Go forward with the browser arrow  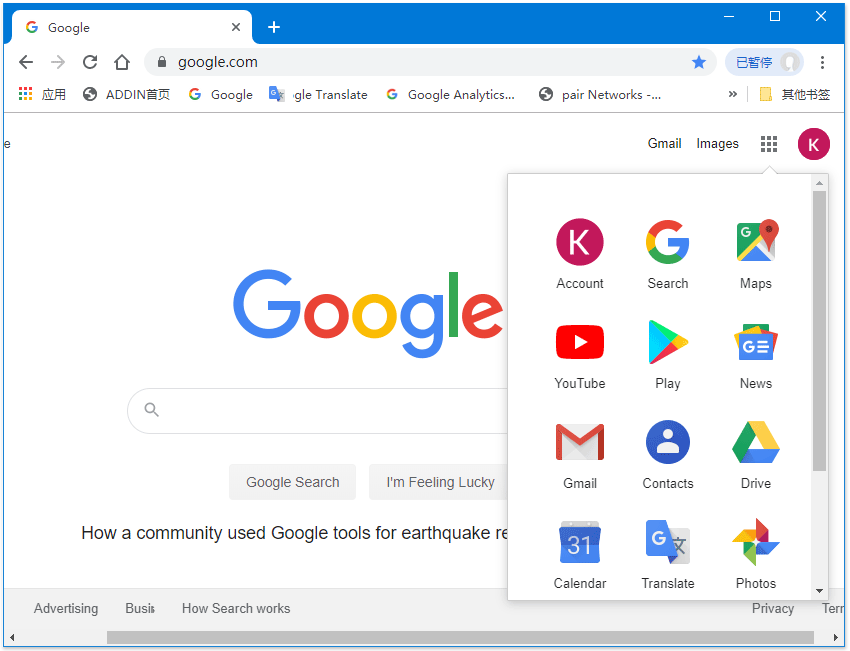pos(57,62)
